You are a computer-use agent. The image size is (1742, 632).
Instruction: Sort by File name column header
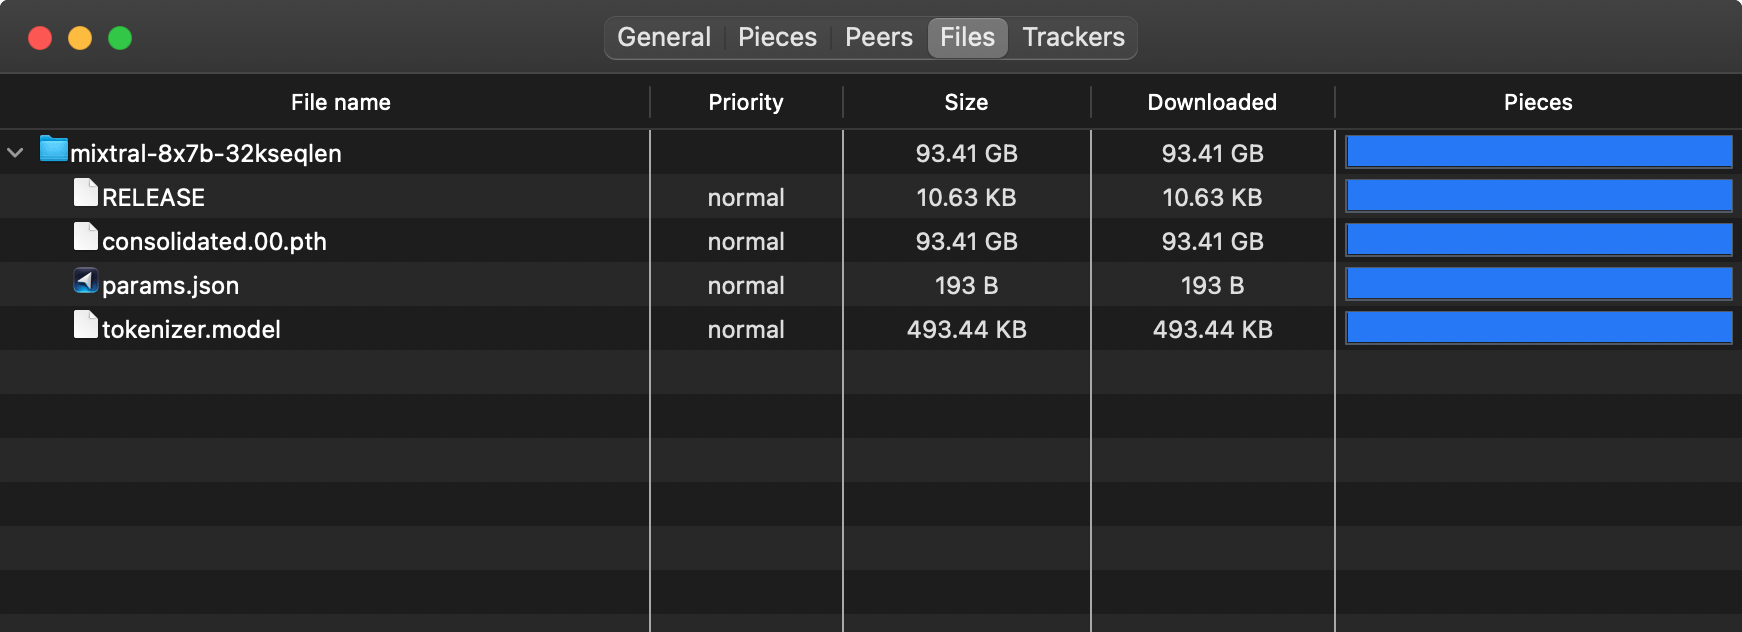click(x=340, y=102)
